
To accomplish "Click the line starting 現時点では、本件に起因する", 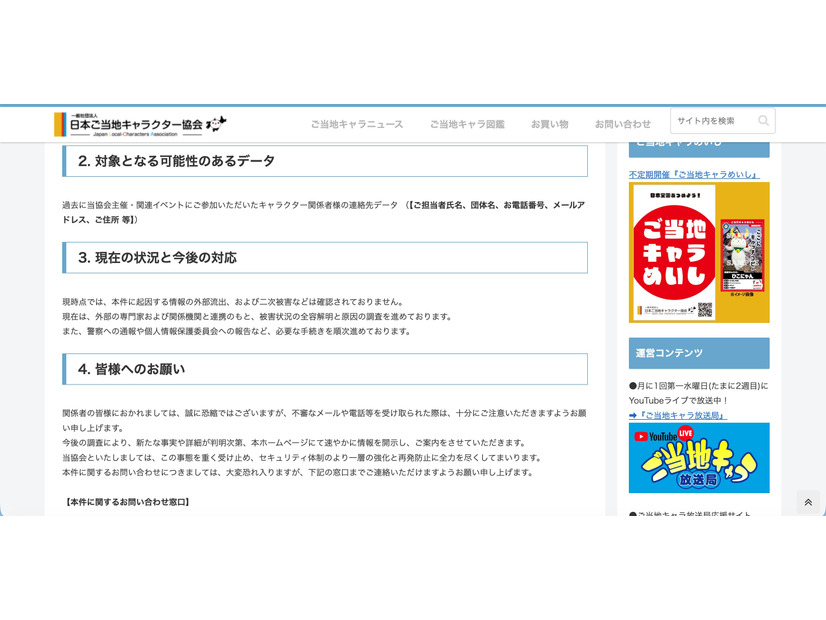I will 234,302.
